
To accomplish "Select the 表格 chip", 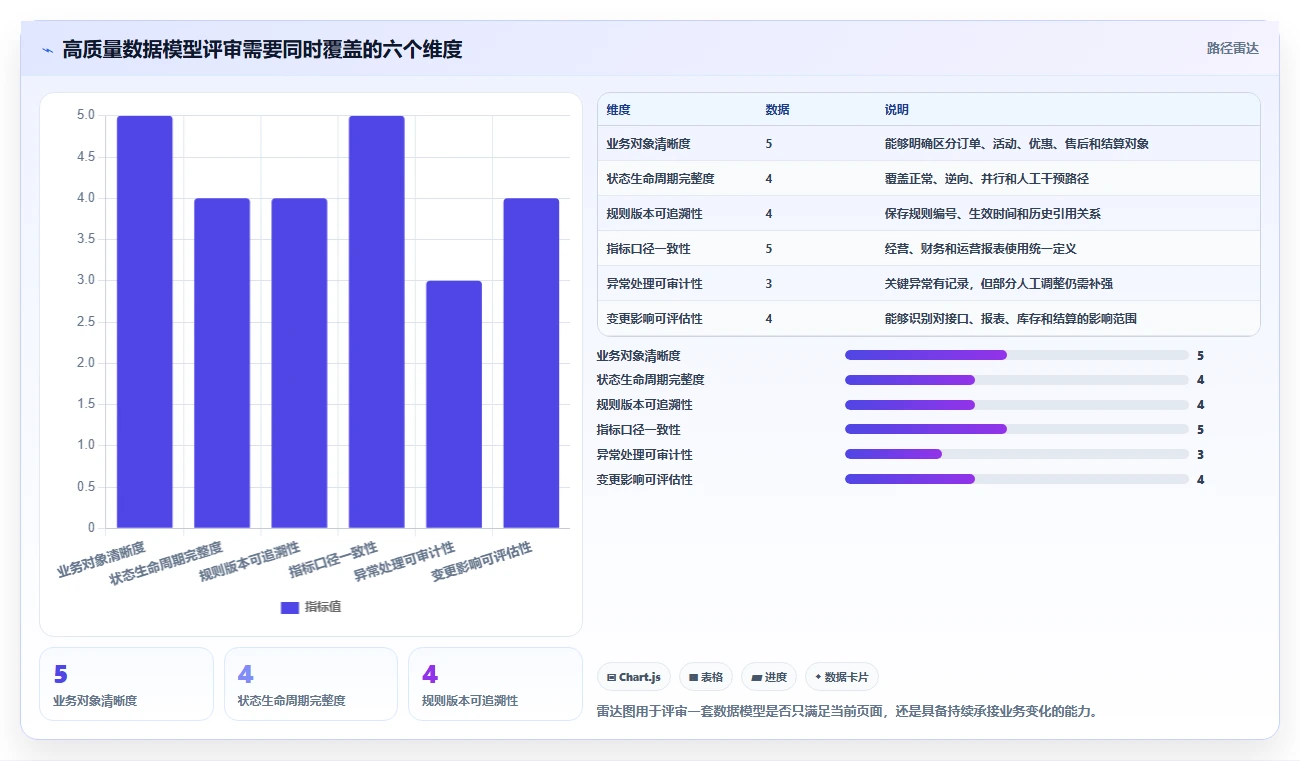I will pos(706,677).
